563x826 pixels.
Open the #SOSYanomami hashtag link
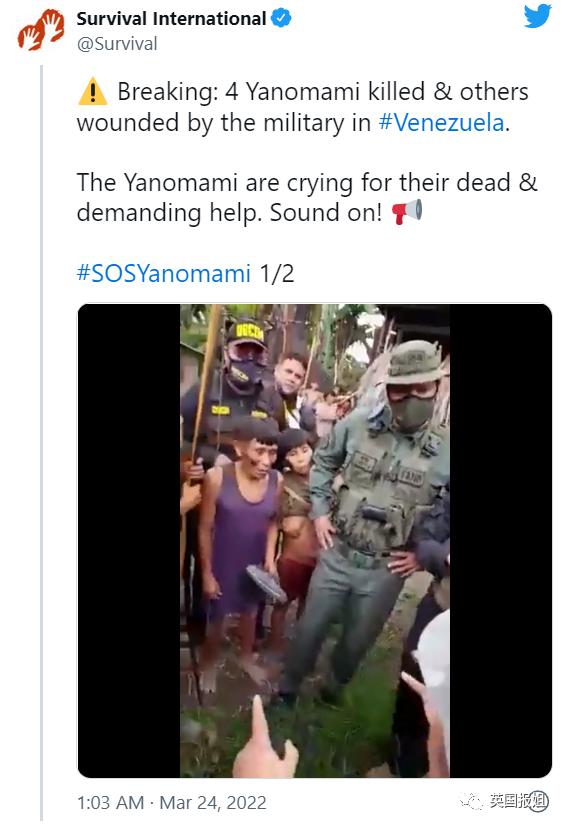pyautogui.click(x=164, y=273)
